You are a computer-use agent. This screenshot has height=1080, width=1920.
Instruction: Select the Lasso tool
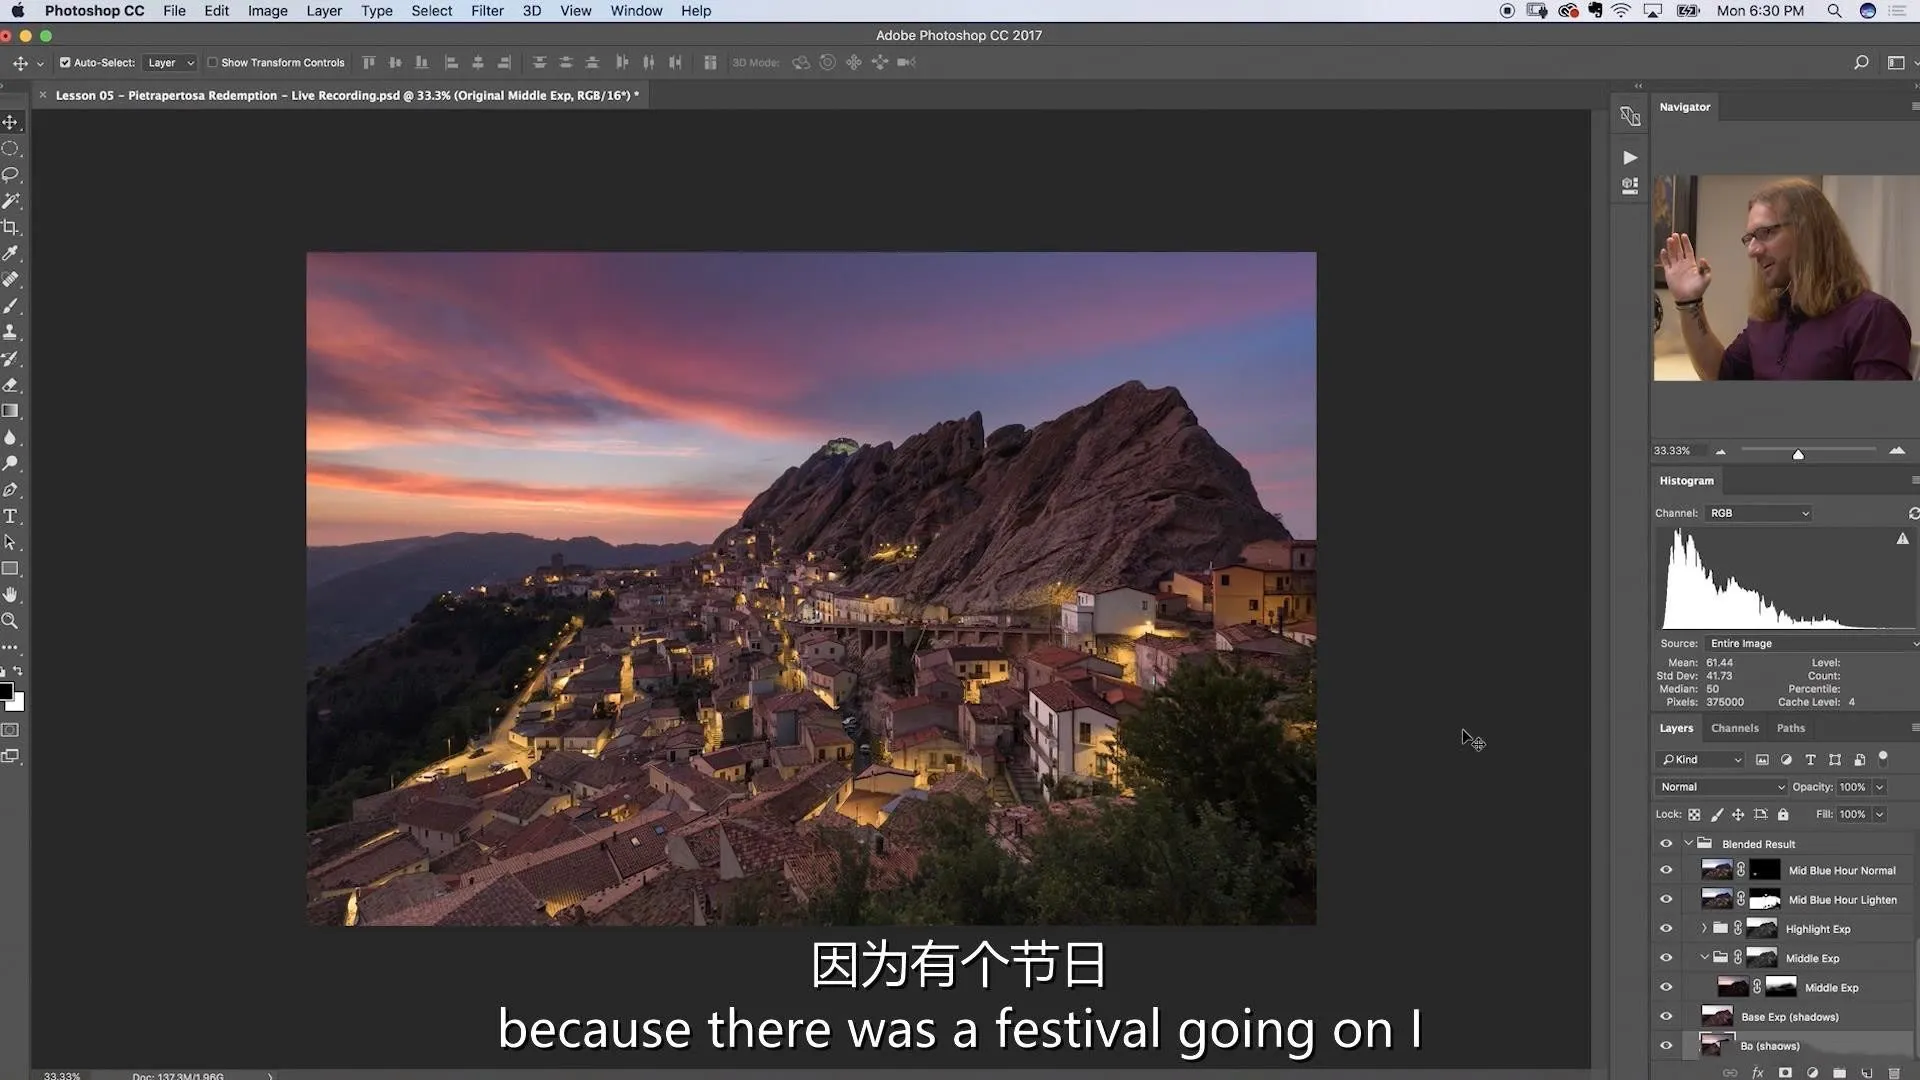[13, 173]
